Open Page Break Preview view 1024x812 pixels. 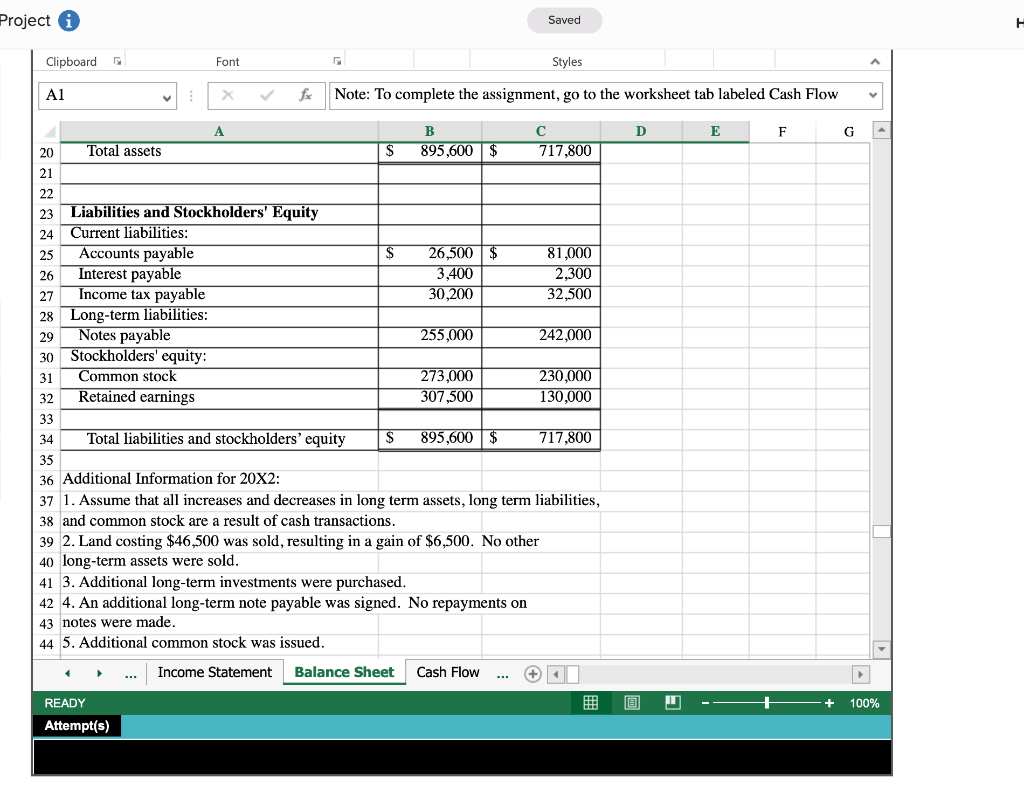[671, 703]
